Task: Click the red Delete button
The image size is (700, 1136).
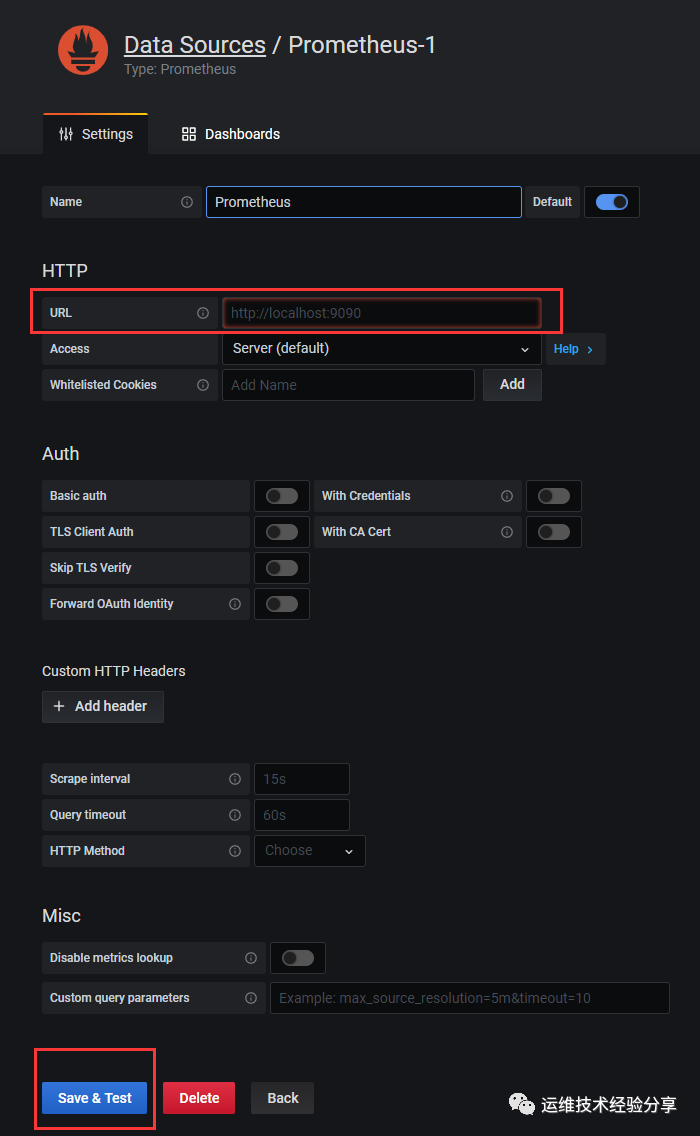Action: [x=199, y=1098]
